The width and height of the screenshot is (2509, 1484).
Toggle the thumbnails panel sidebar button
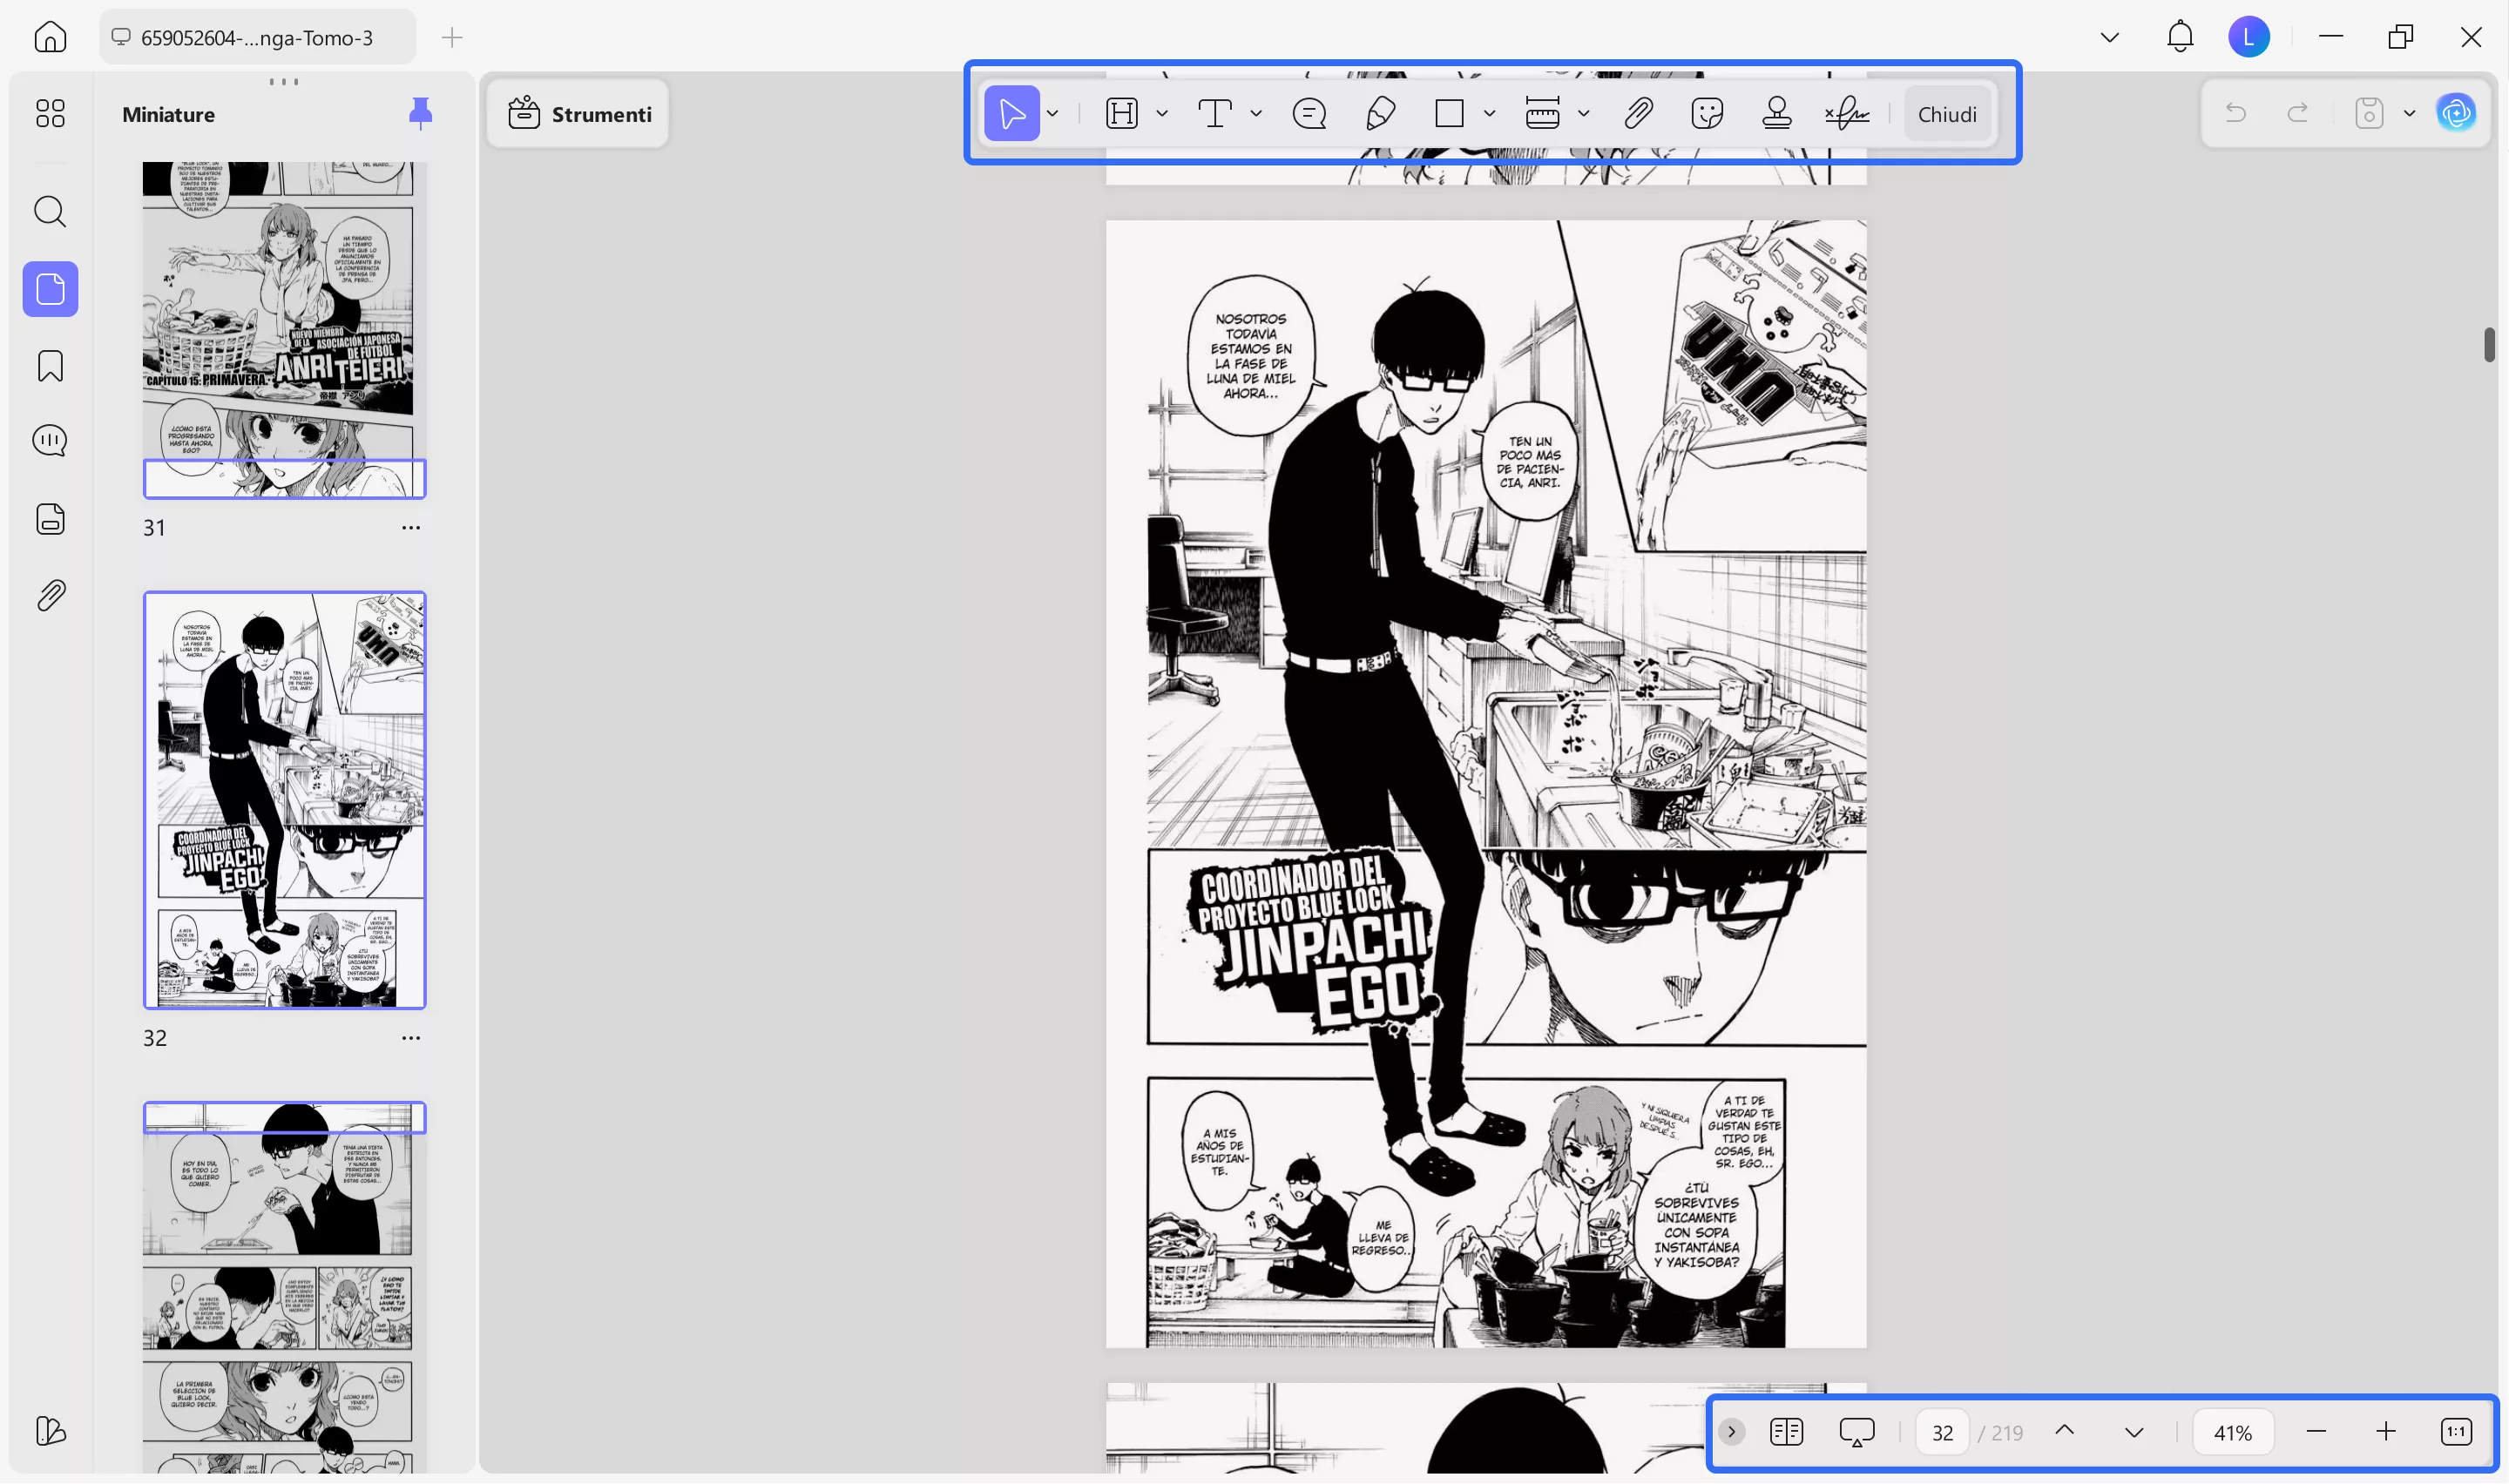50,290
